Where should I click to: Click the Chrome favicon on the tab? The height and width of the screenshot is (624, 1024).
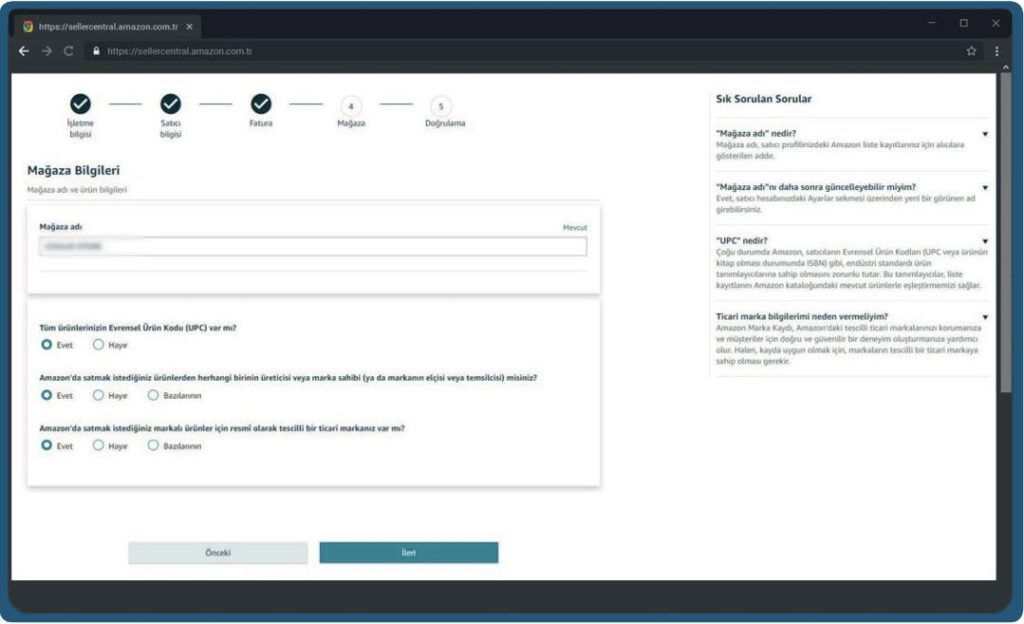(27, 27)
